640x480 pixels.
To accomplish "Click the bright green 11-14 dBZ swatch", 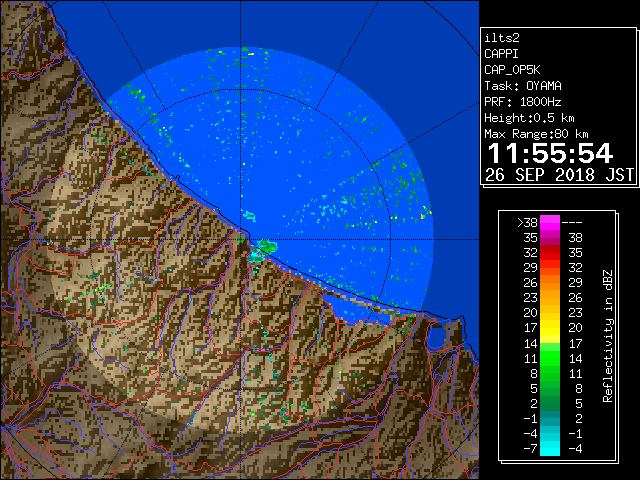I will coord(550,358).
